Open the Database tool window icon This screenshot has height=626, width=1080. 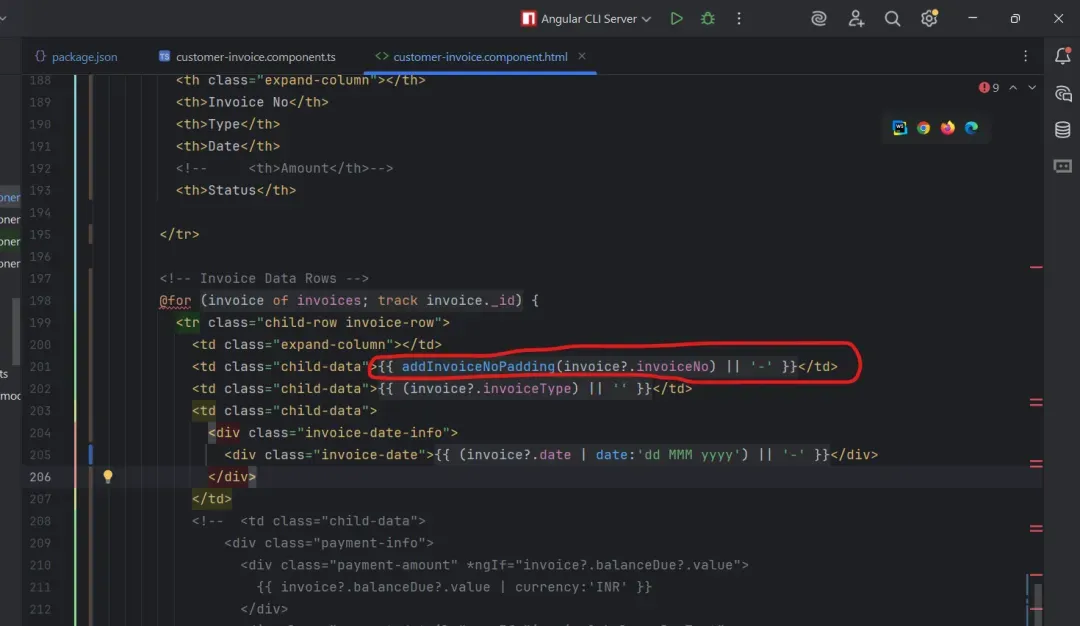pyautogui.click(x=1062, y=130)
